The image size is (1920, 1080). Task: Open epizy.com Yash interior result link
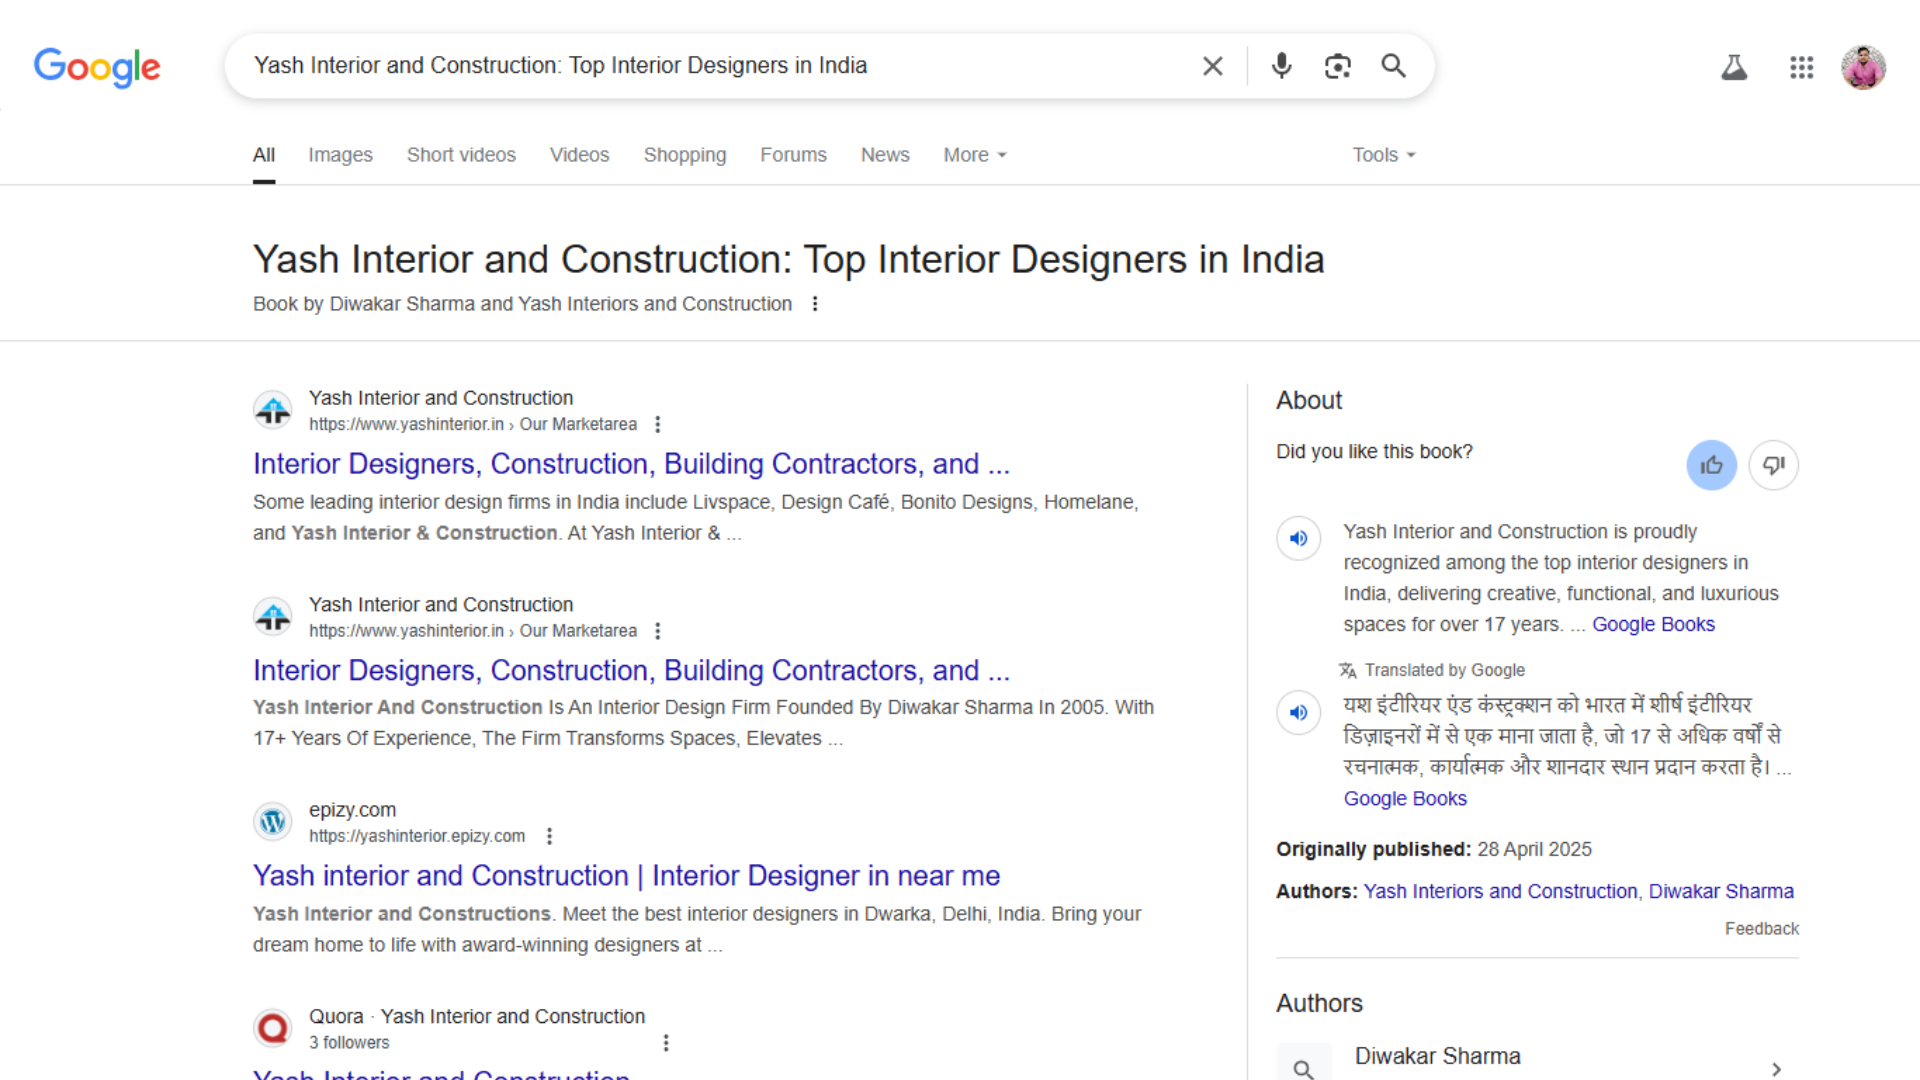pyautogui.click(x=626, y=875)
